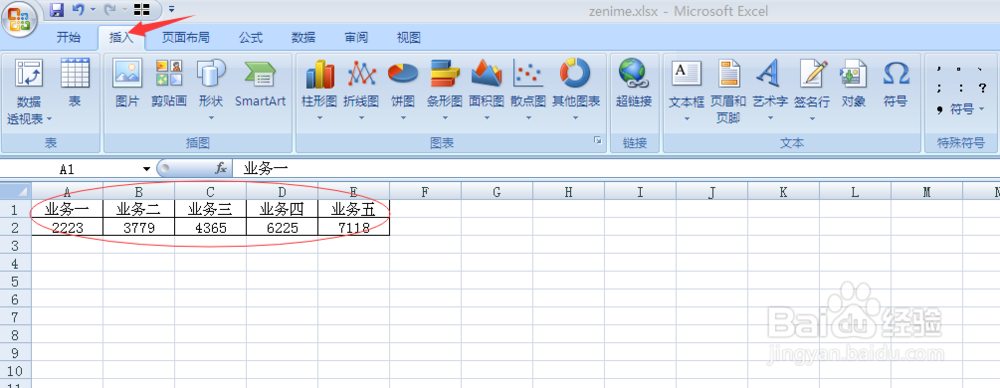Viewport: 1000px width, 388px height.
Task: Click the formula bar with 业务一
Action: click(615, 168)
